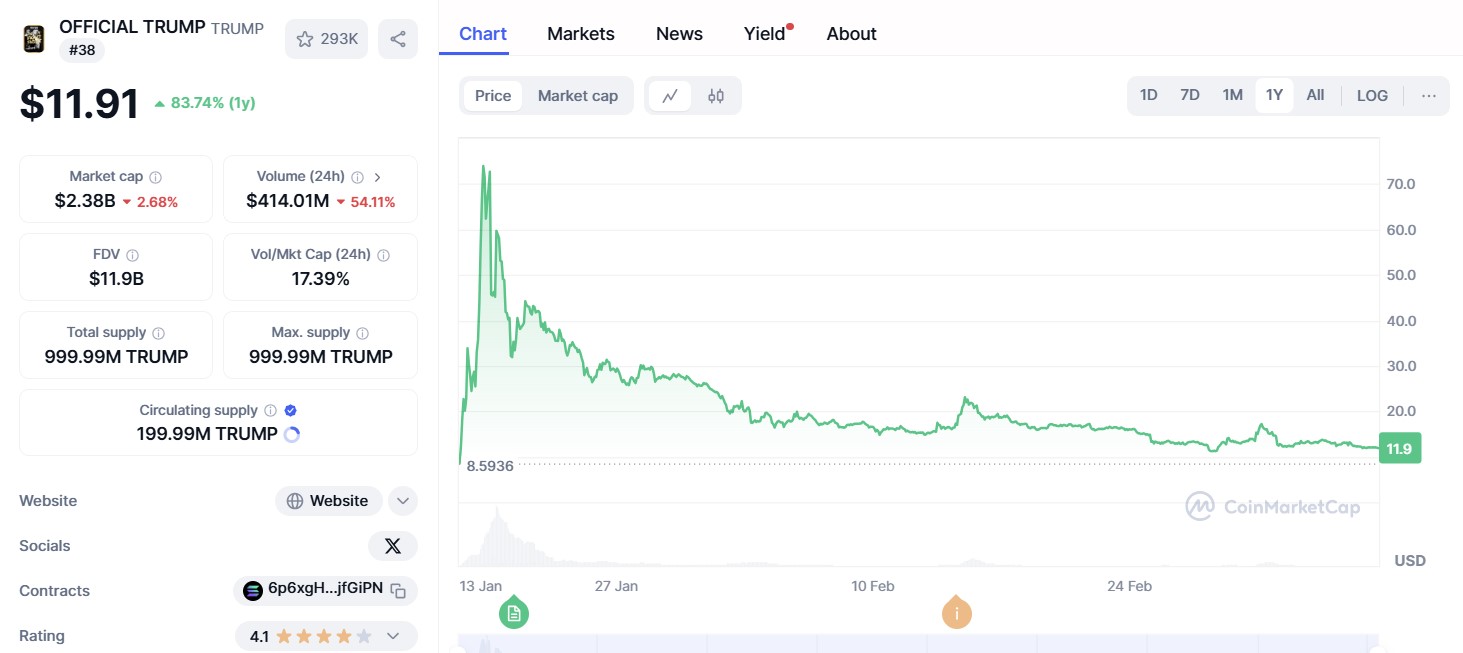
Task: Open the Markets tab
Action: (x=581, y=34)
